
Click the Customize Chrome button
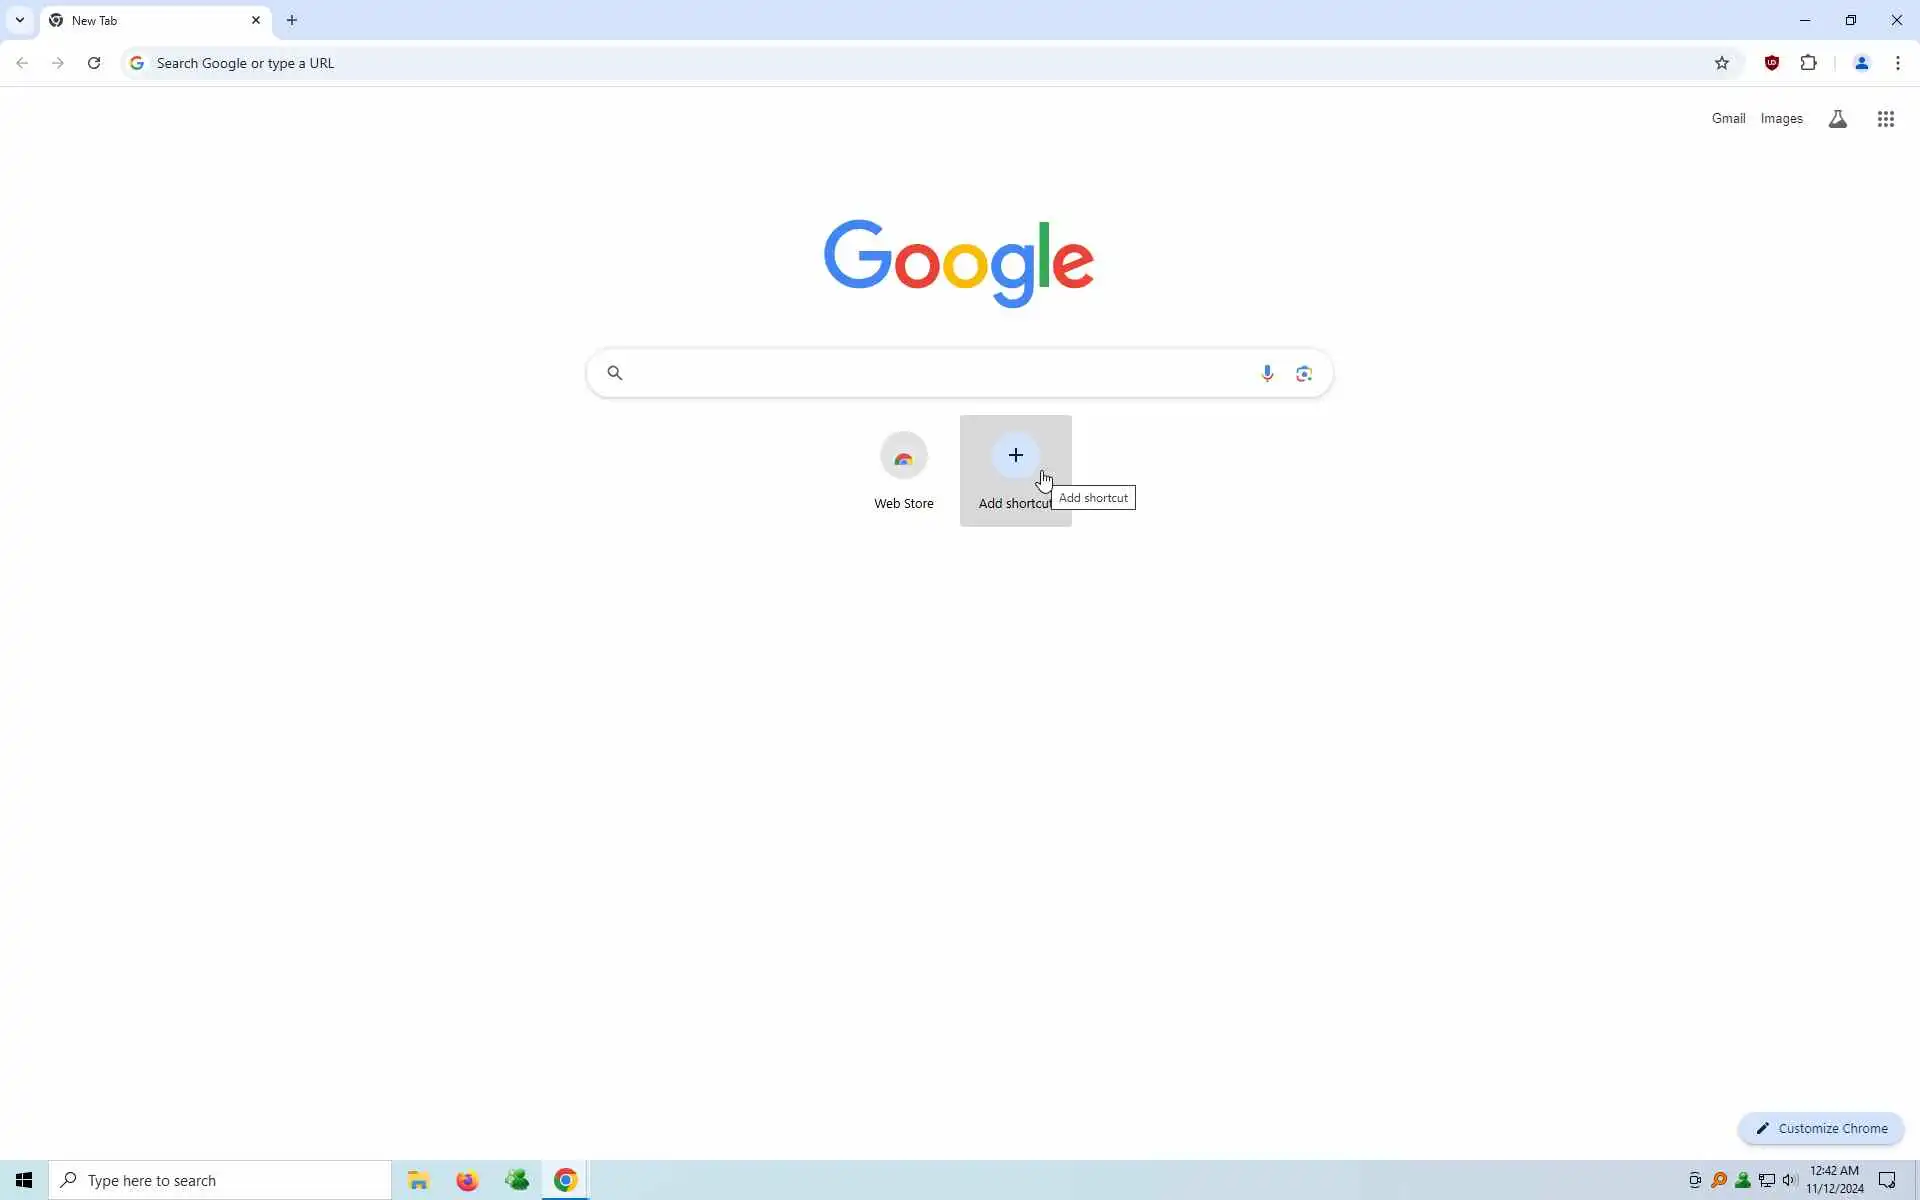[x=1820, y=1128]
